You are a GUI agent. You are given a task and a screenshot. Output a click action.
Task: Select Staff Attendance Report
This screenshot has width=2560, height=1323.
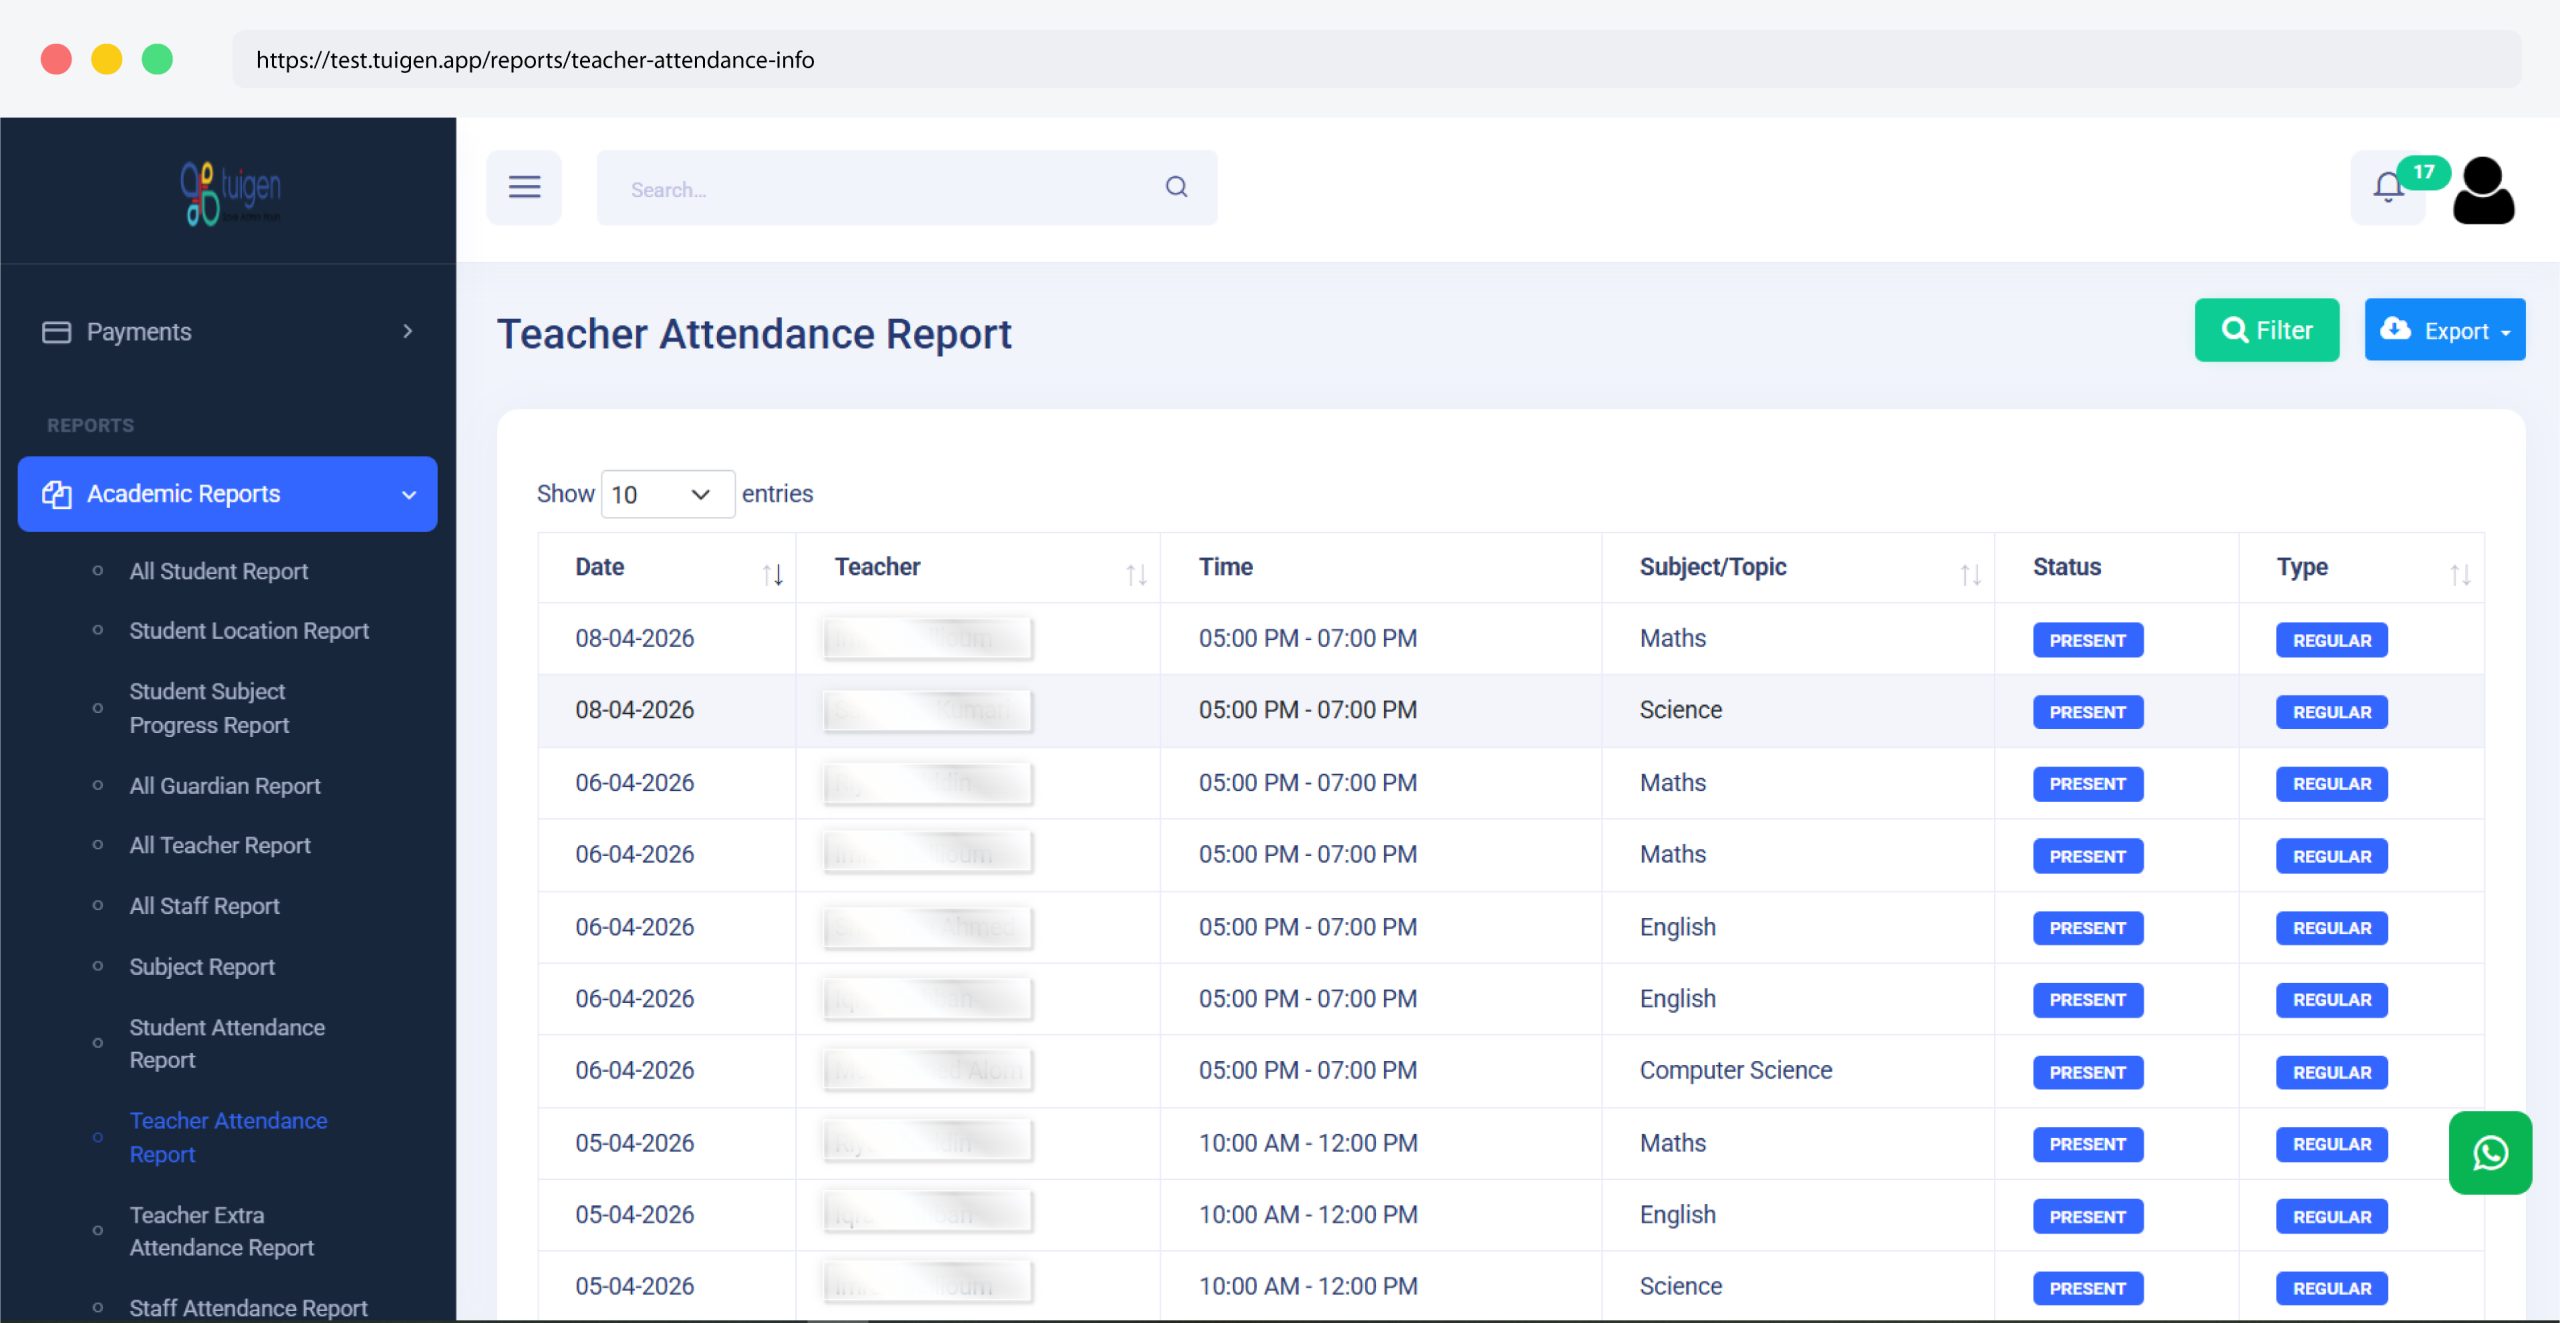248,1307
